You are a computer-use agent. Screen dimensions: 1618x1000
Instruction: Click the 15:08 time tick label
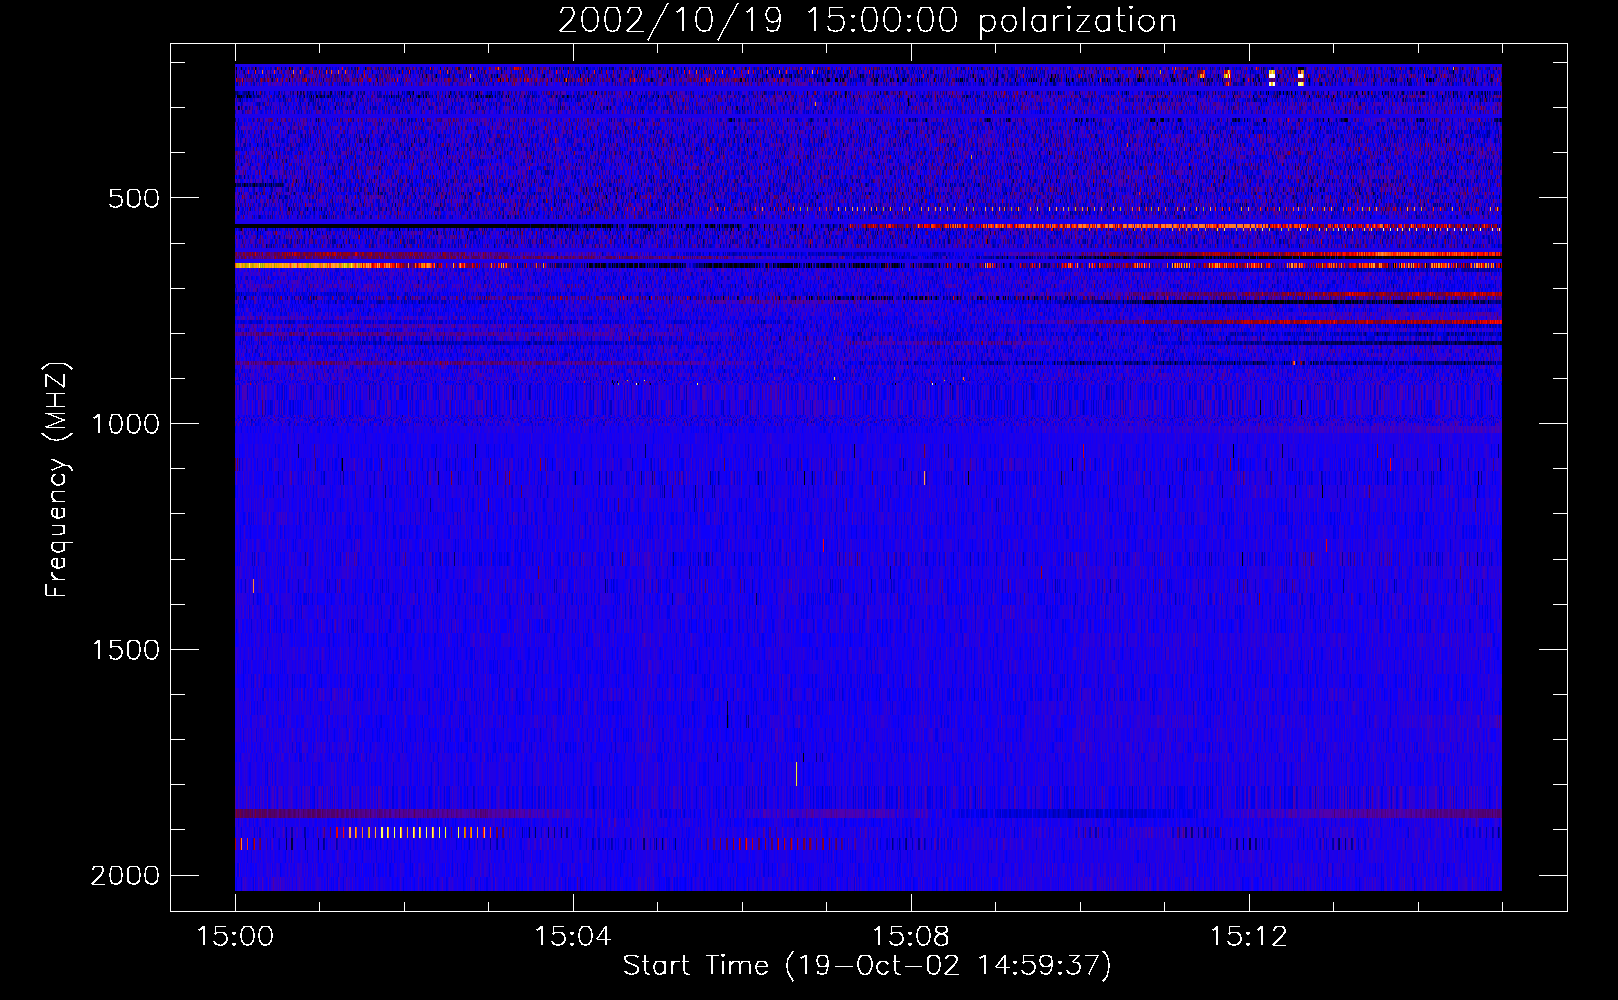(x=910, y=937)
